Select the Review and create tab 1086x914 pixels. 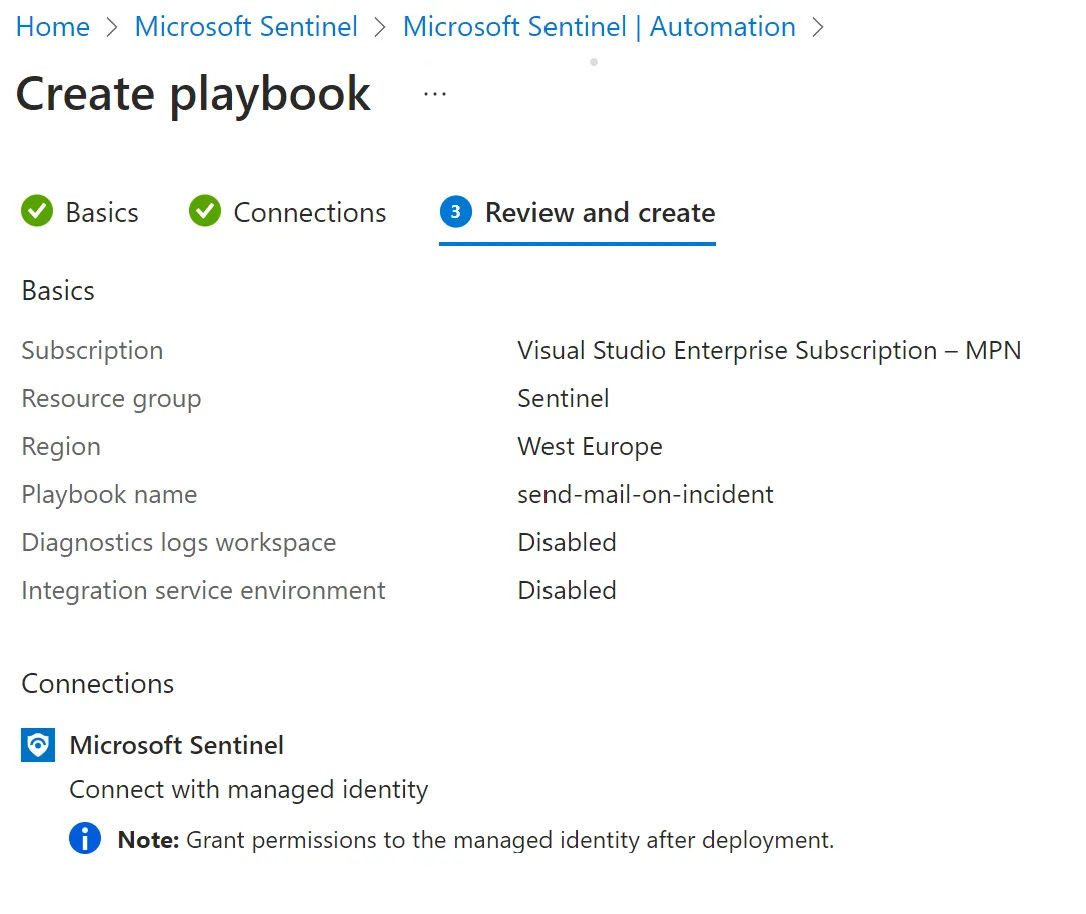point(600,213)
